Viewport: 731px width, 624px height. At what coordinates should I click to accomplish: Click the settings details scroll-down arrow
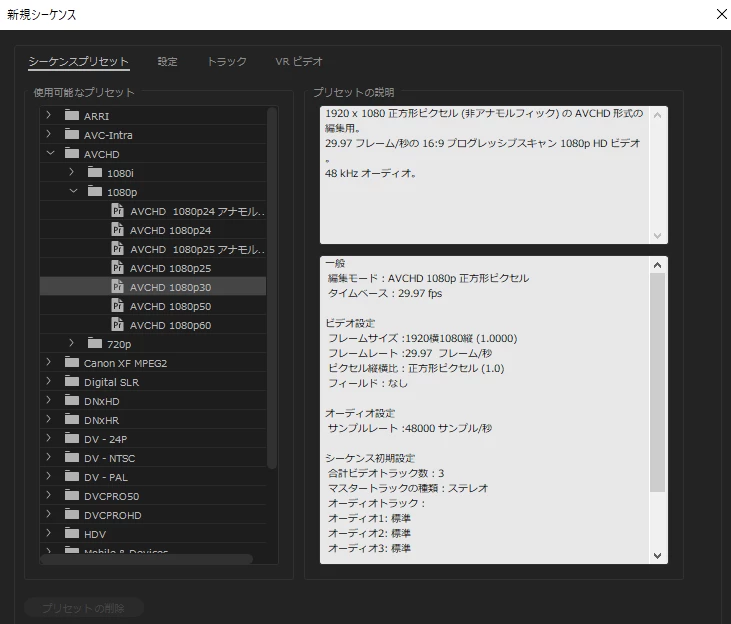pyautogui.click(x=657, y=555)
